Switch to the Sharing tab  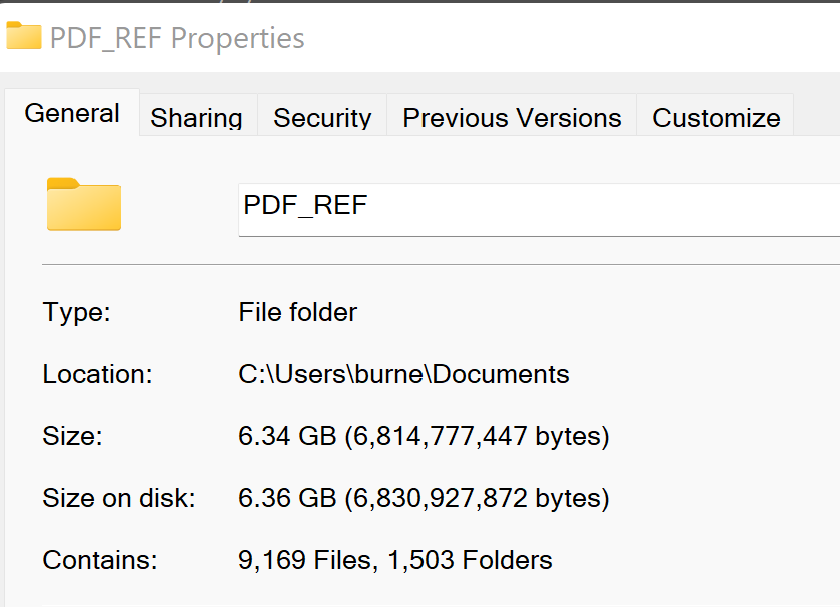click(x=196, y=118)
